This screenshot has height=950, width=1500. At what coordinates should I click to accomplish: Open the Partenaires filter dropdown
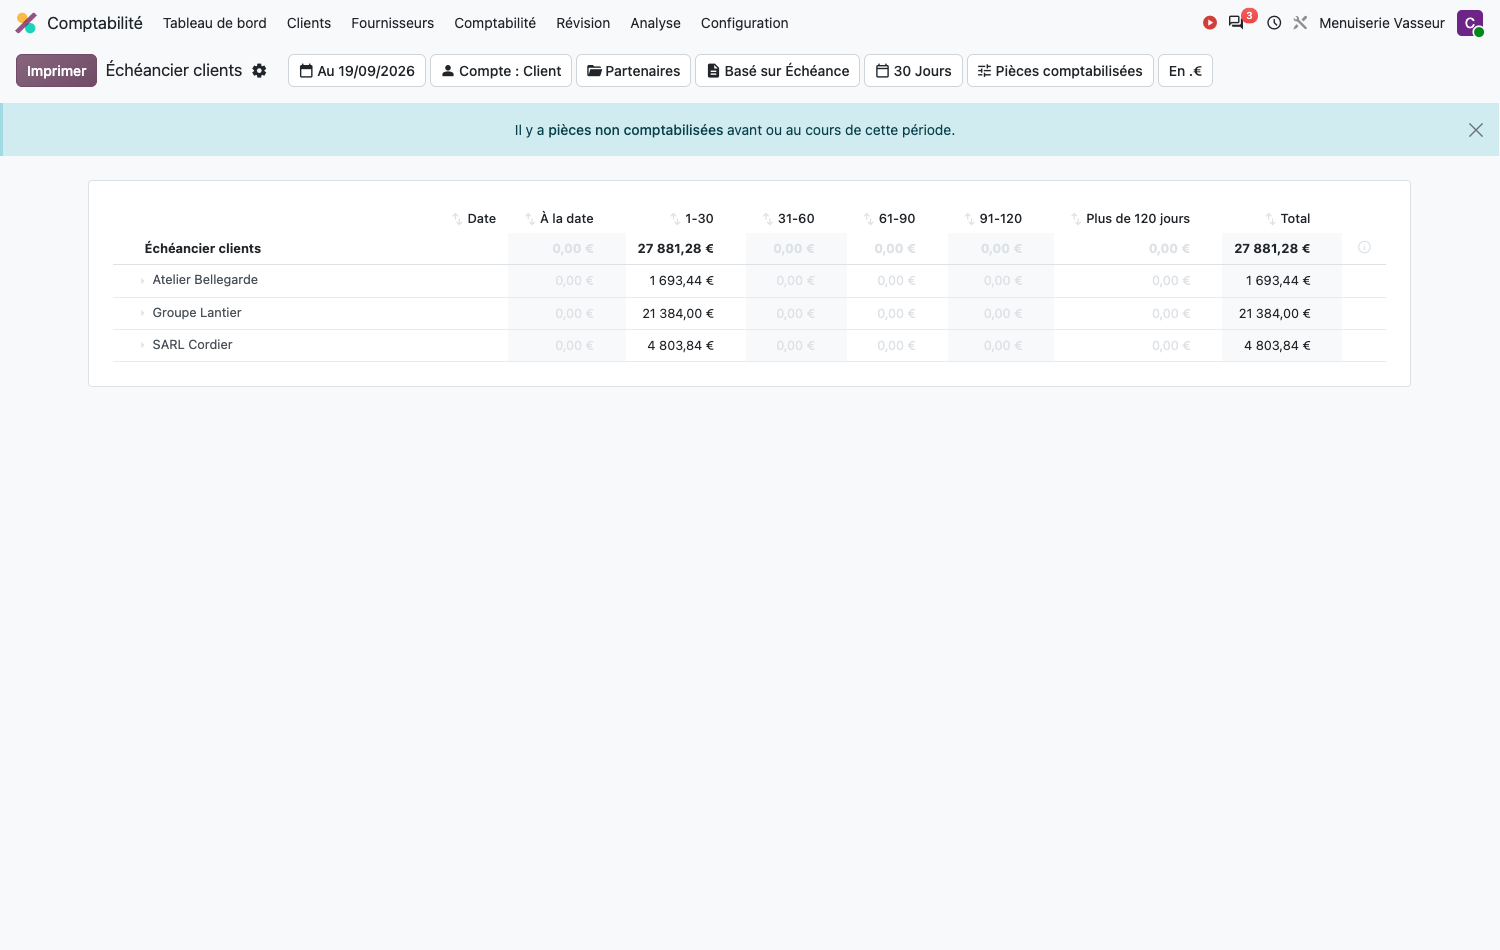tap(633, 71)
